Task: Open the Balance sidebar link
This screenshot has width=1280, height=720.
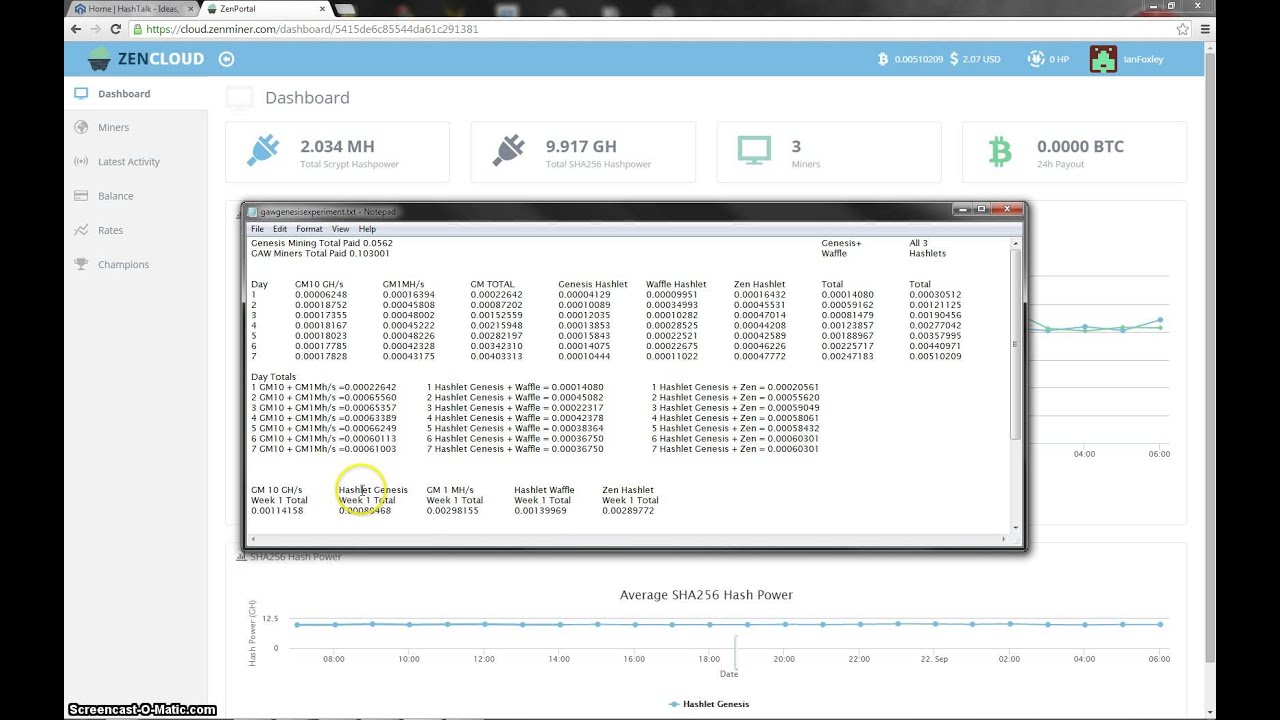Action: tap(116, 196)
